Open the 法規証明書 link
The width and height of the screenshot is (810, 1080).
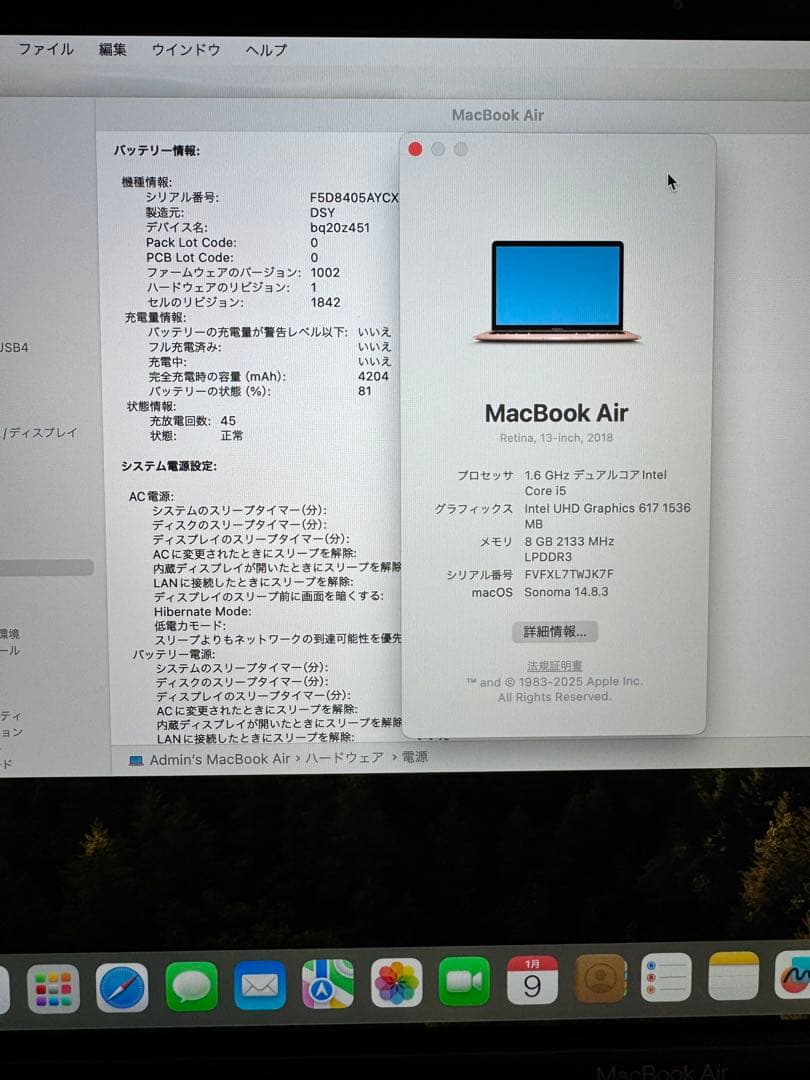point(556,665)
